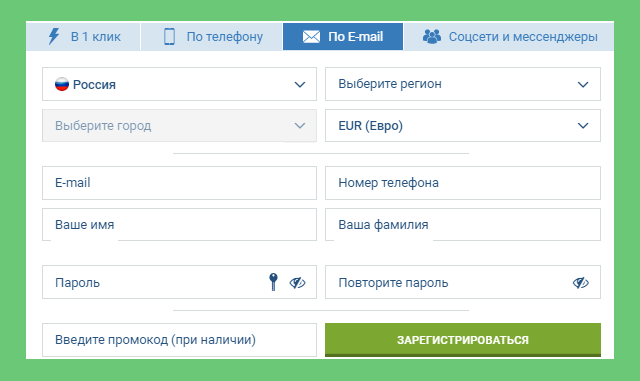640x381 pixels.
Task: Open the EUR (Евро) currency dropdown
Action: tap(462, 125)
